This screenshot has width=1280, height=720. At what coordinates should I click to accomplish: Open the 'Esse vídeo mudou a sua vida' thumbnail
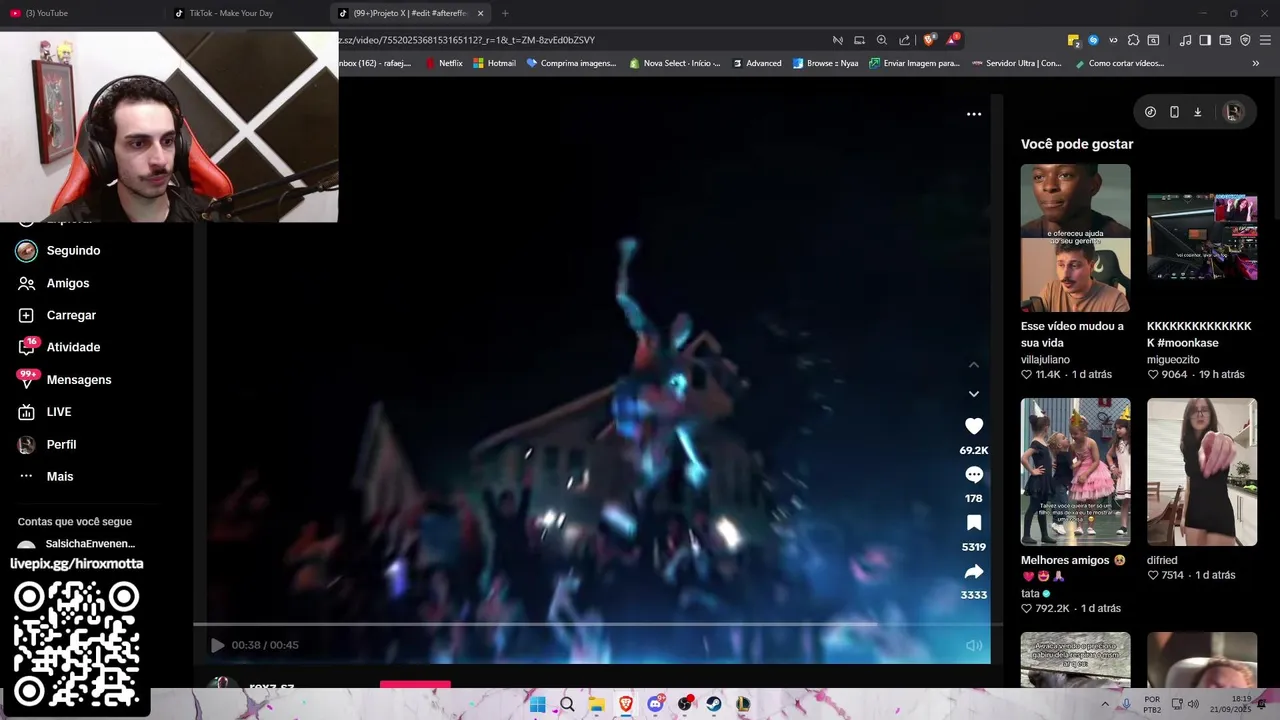(1075, 238)
